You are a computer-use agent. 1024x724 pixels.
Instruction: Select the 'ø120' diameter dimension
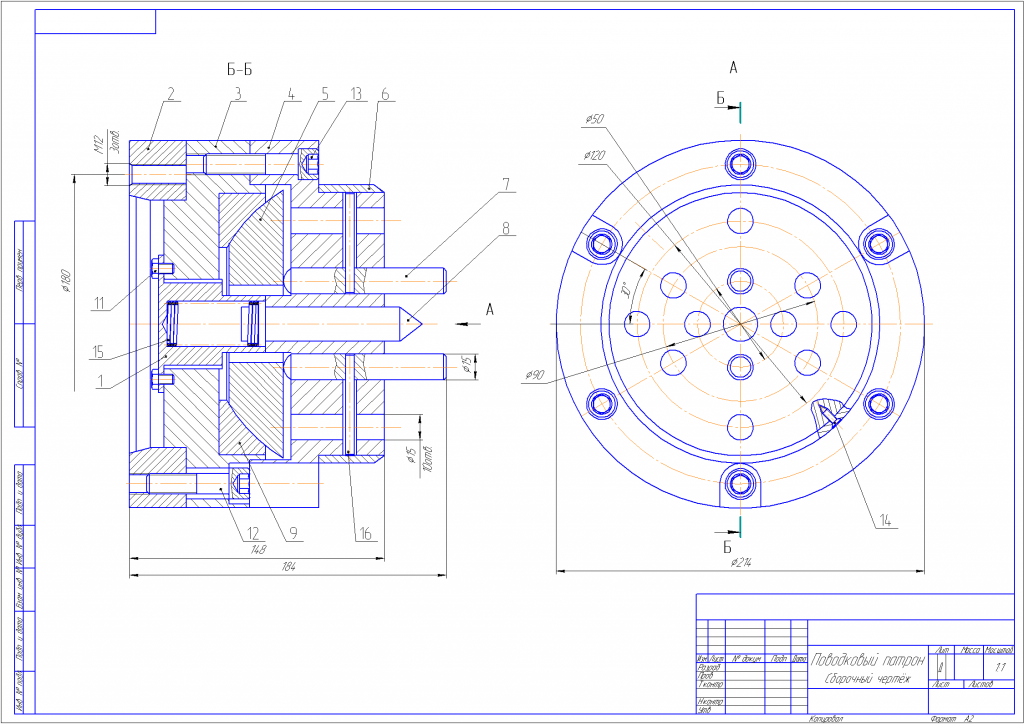point(594,155)
